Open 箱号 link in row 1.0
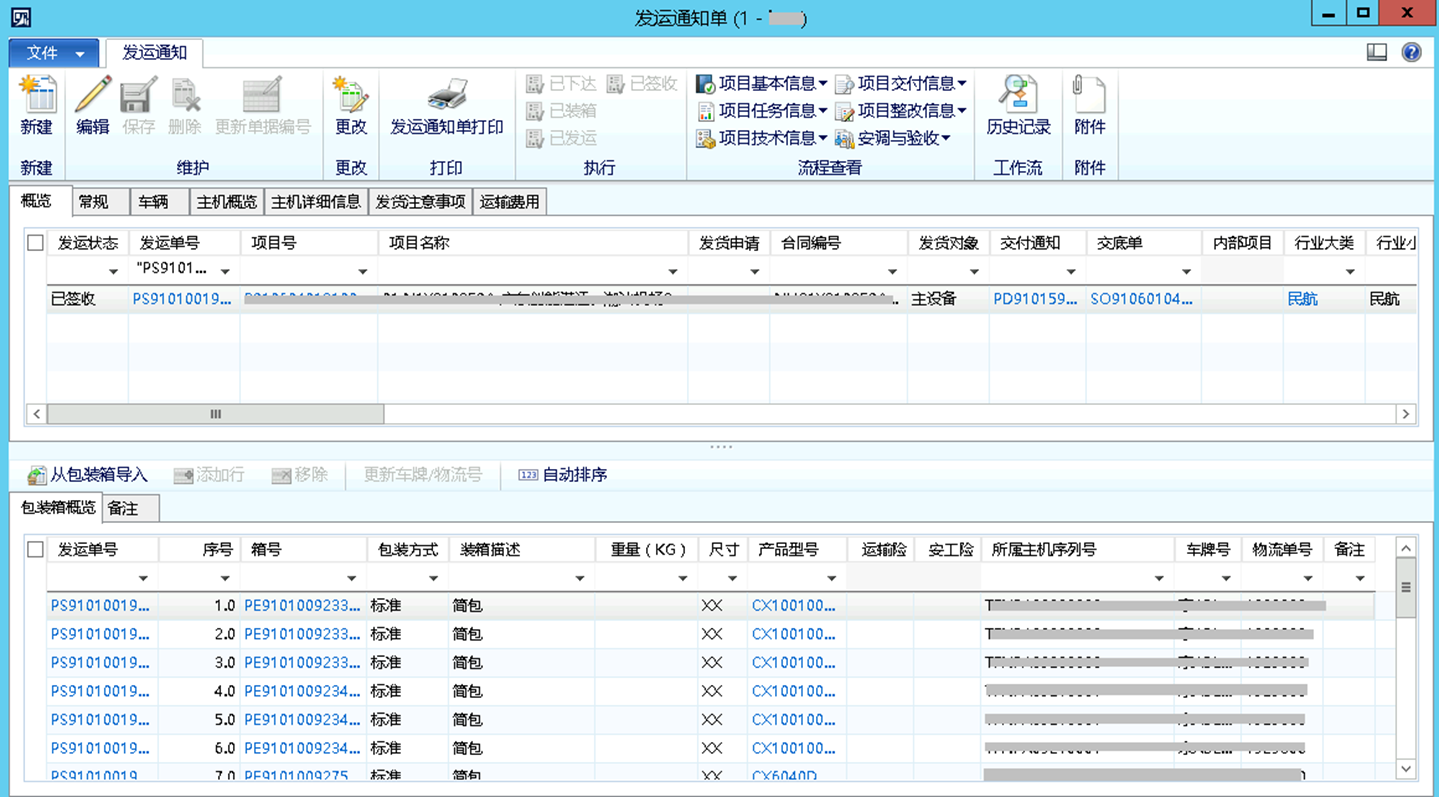Screen dimensions: 1439x797 click(x=302, y=606)
